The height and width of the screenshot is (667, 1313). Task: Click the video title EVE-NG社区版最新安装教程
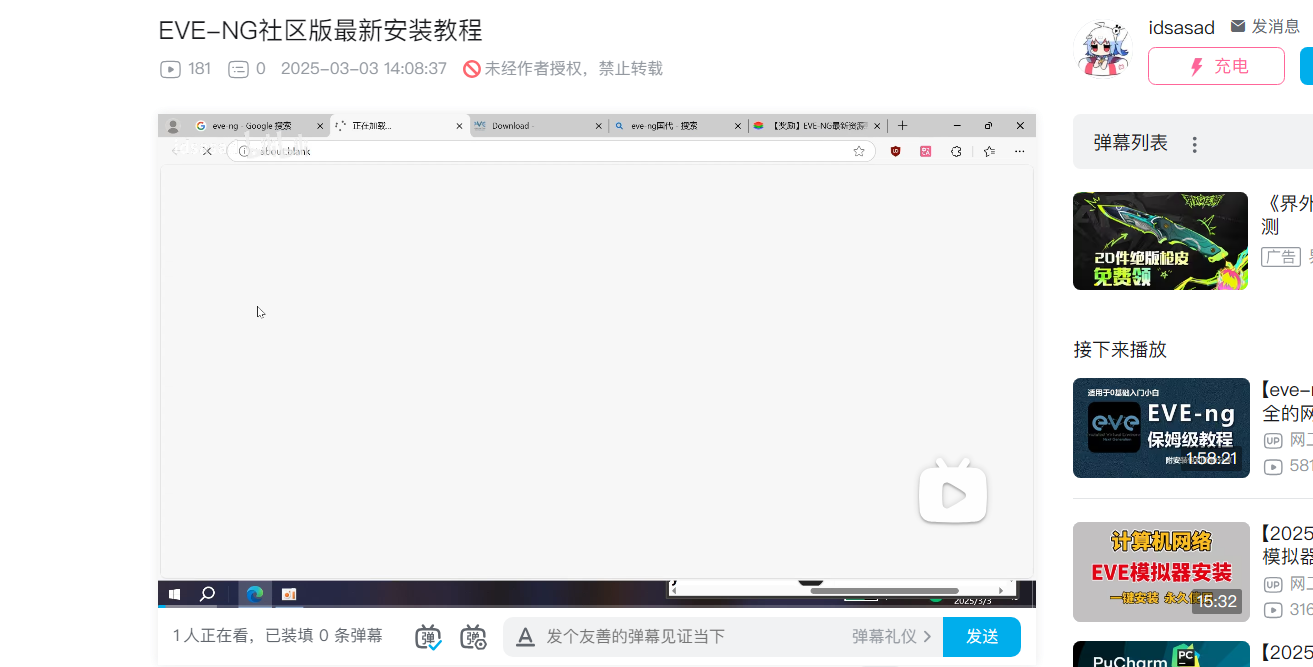tap(320, 30)
